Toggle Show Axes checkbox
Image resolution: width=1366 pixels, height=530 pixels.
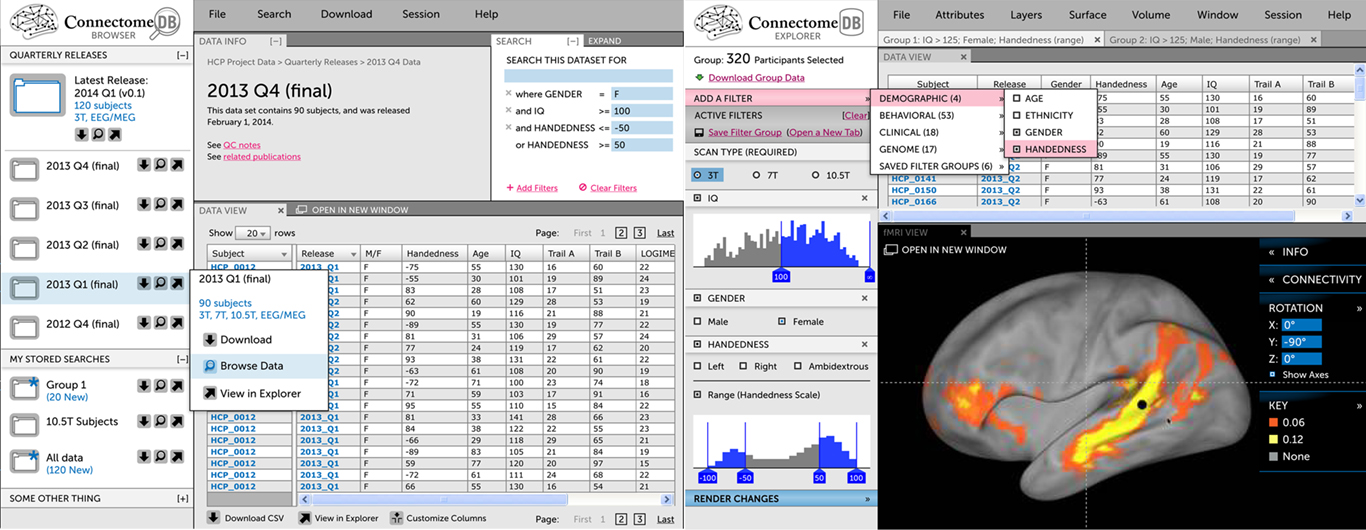click(1272, 375)
